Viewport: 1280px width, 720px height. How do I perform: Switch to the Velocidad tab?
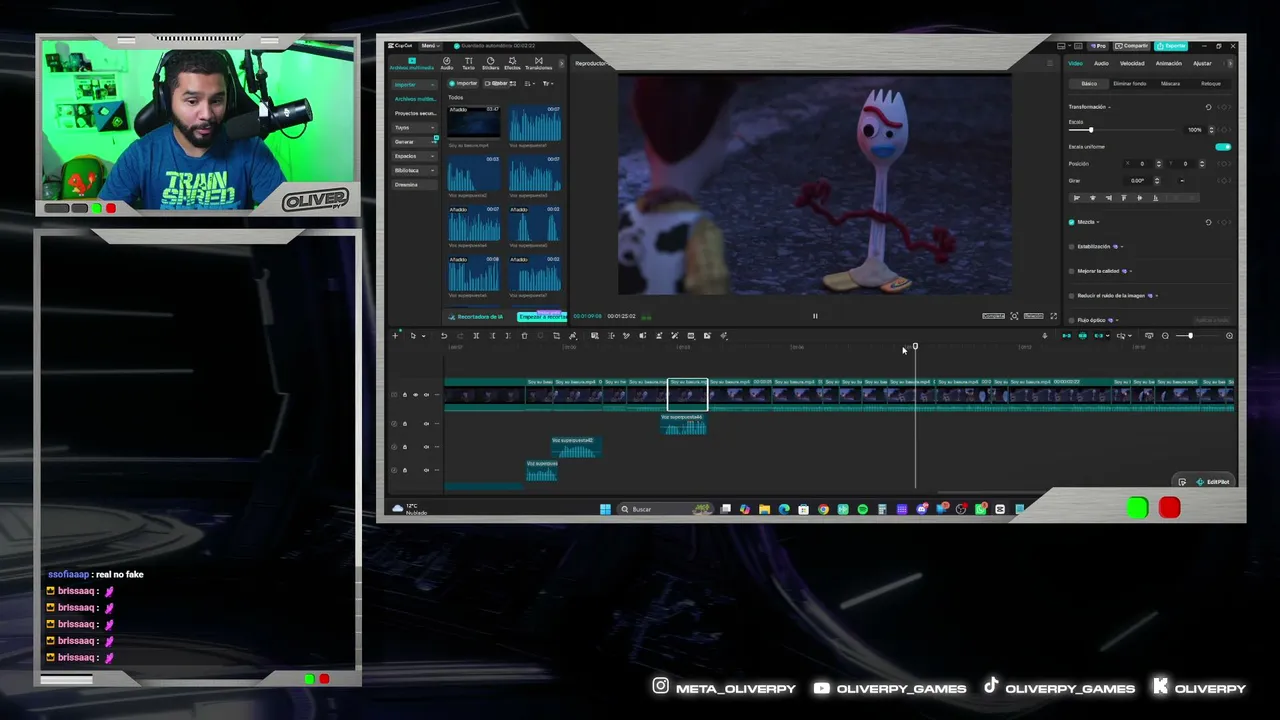(1132, 63)
